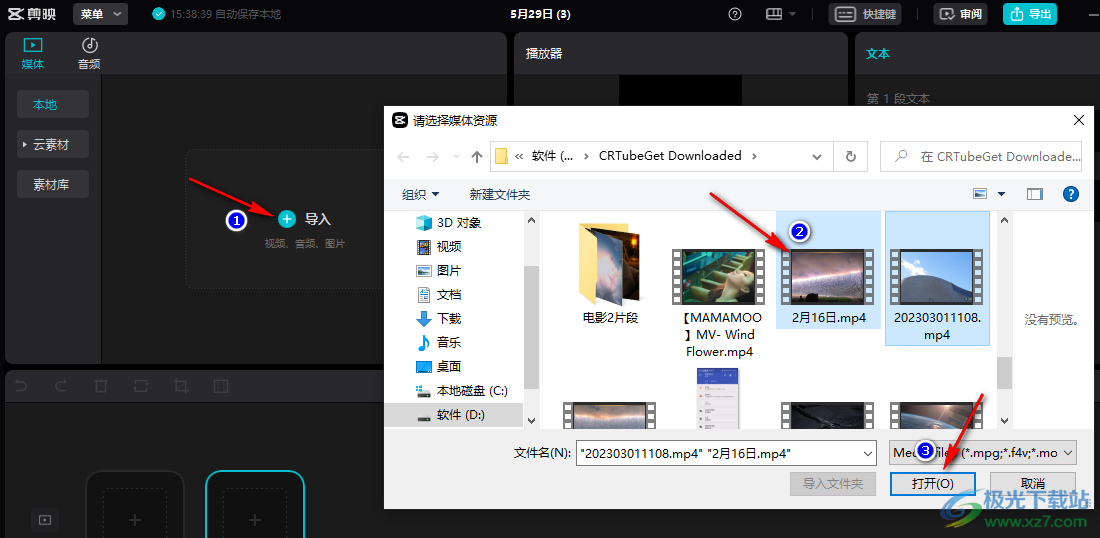Screen dimensions: 1100x538
Task: Expand the file name combo dropdown arrow
Action: point(869,453)
